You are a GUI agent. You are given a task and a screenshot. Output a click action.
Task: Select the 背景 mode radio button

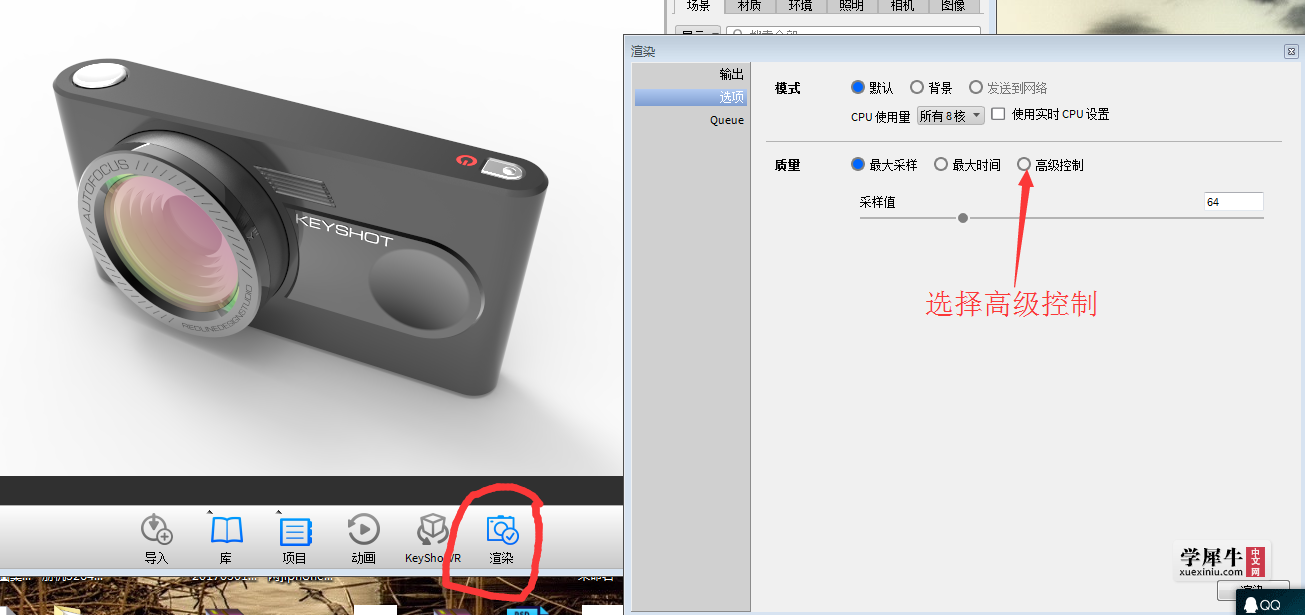917,88
